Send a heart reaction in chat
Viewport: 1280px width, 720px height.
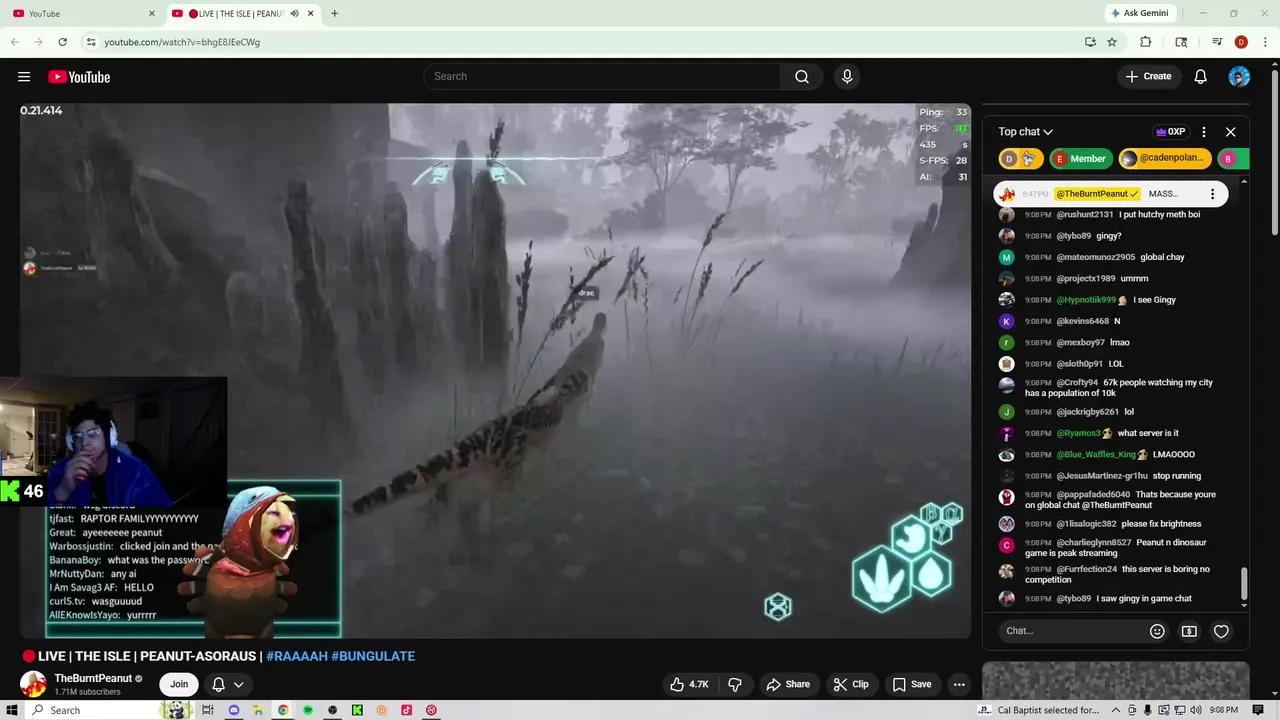pyautogui.click(x=1221, y=631)
